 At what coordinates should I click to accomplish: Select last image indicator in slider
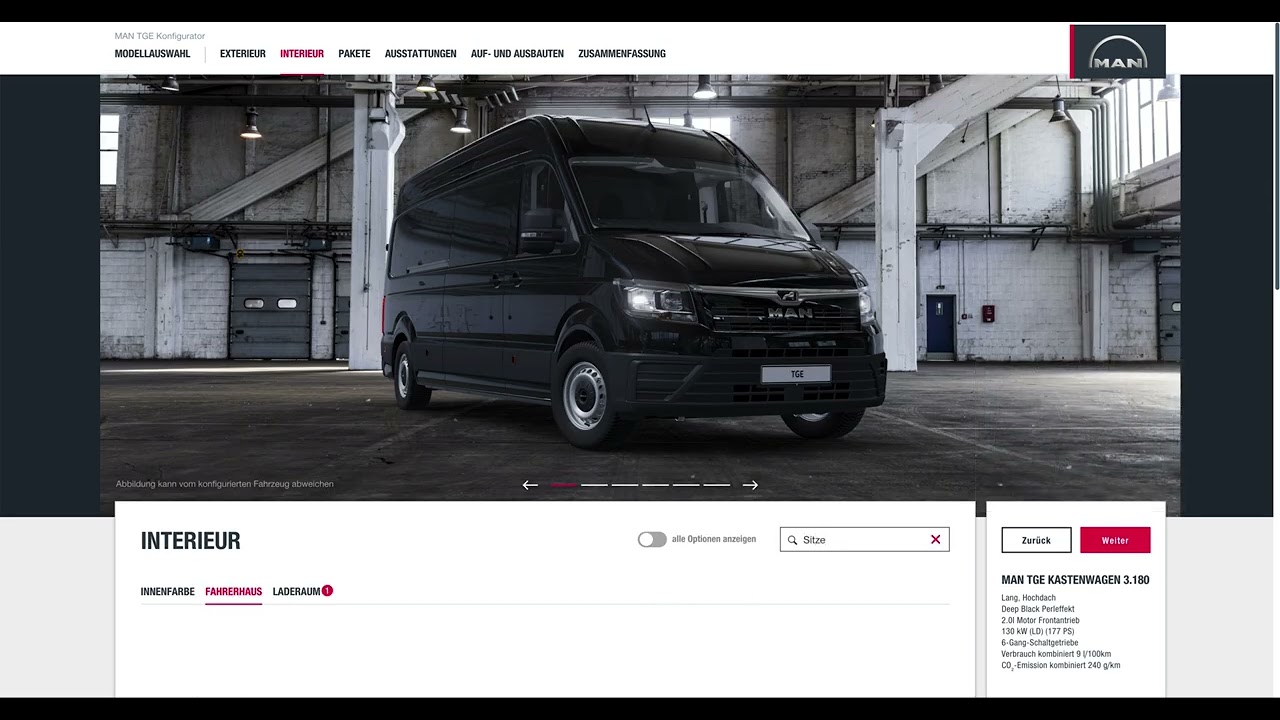(x=717, y=485)
